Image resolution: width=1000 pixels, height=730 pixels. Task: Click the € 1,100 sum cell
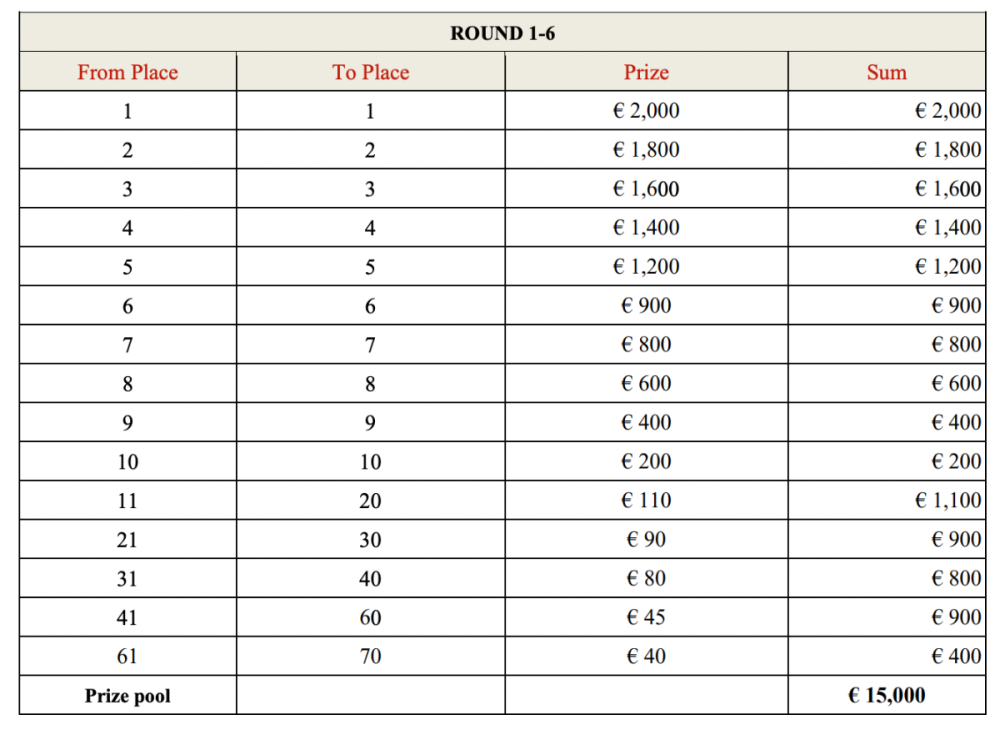click(947, 501)
